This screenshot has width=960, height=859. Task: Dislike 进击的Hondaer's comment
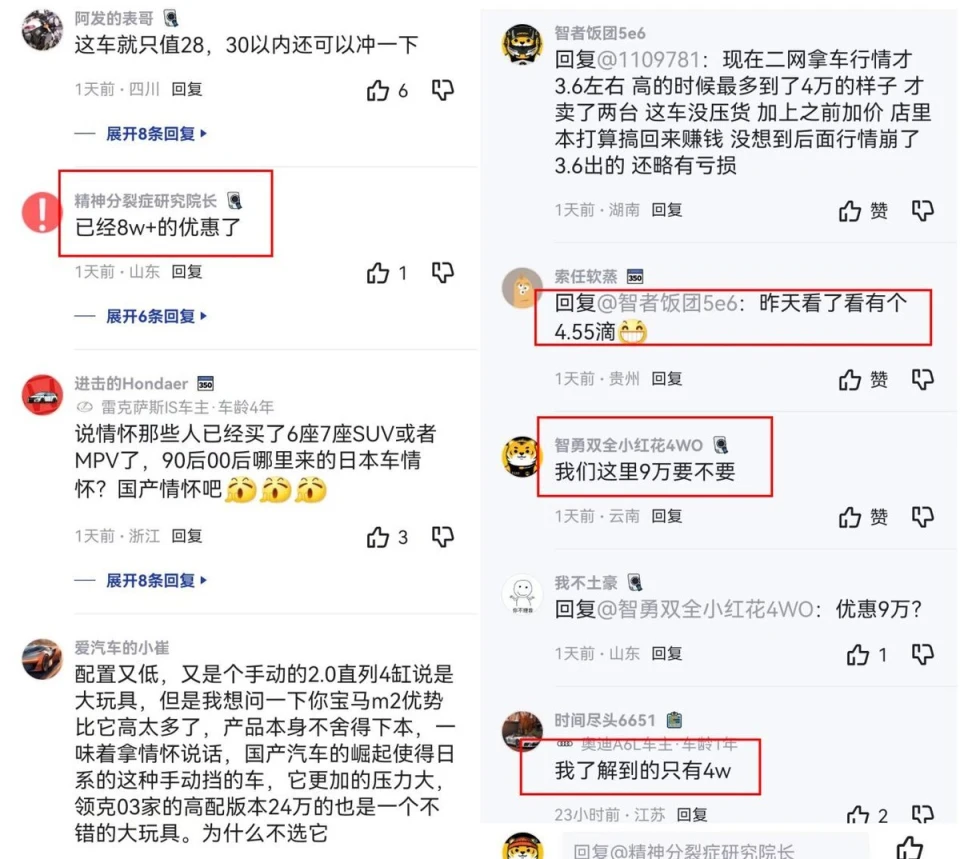coord(443,537)
